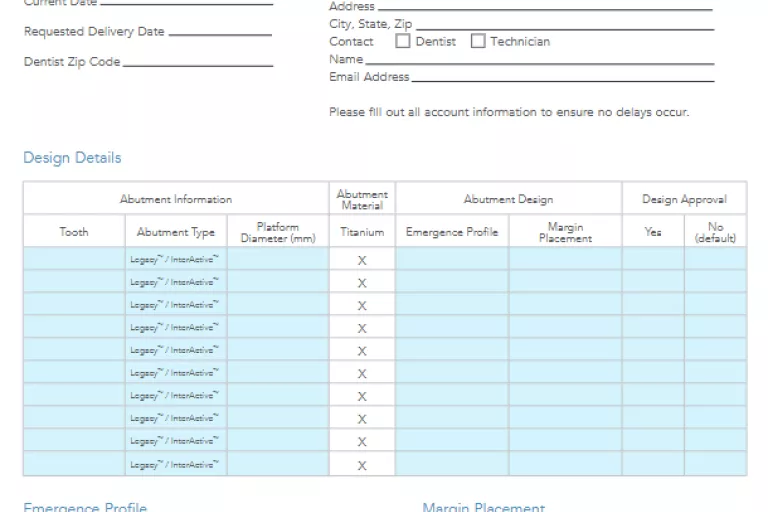Click the Platform Diameter (mm) column header
Screen dimensions: 768x512
278,231
